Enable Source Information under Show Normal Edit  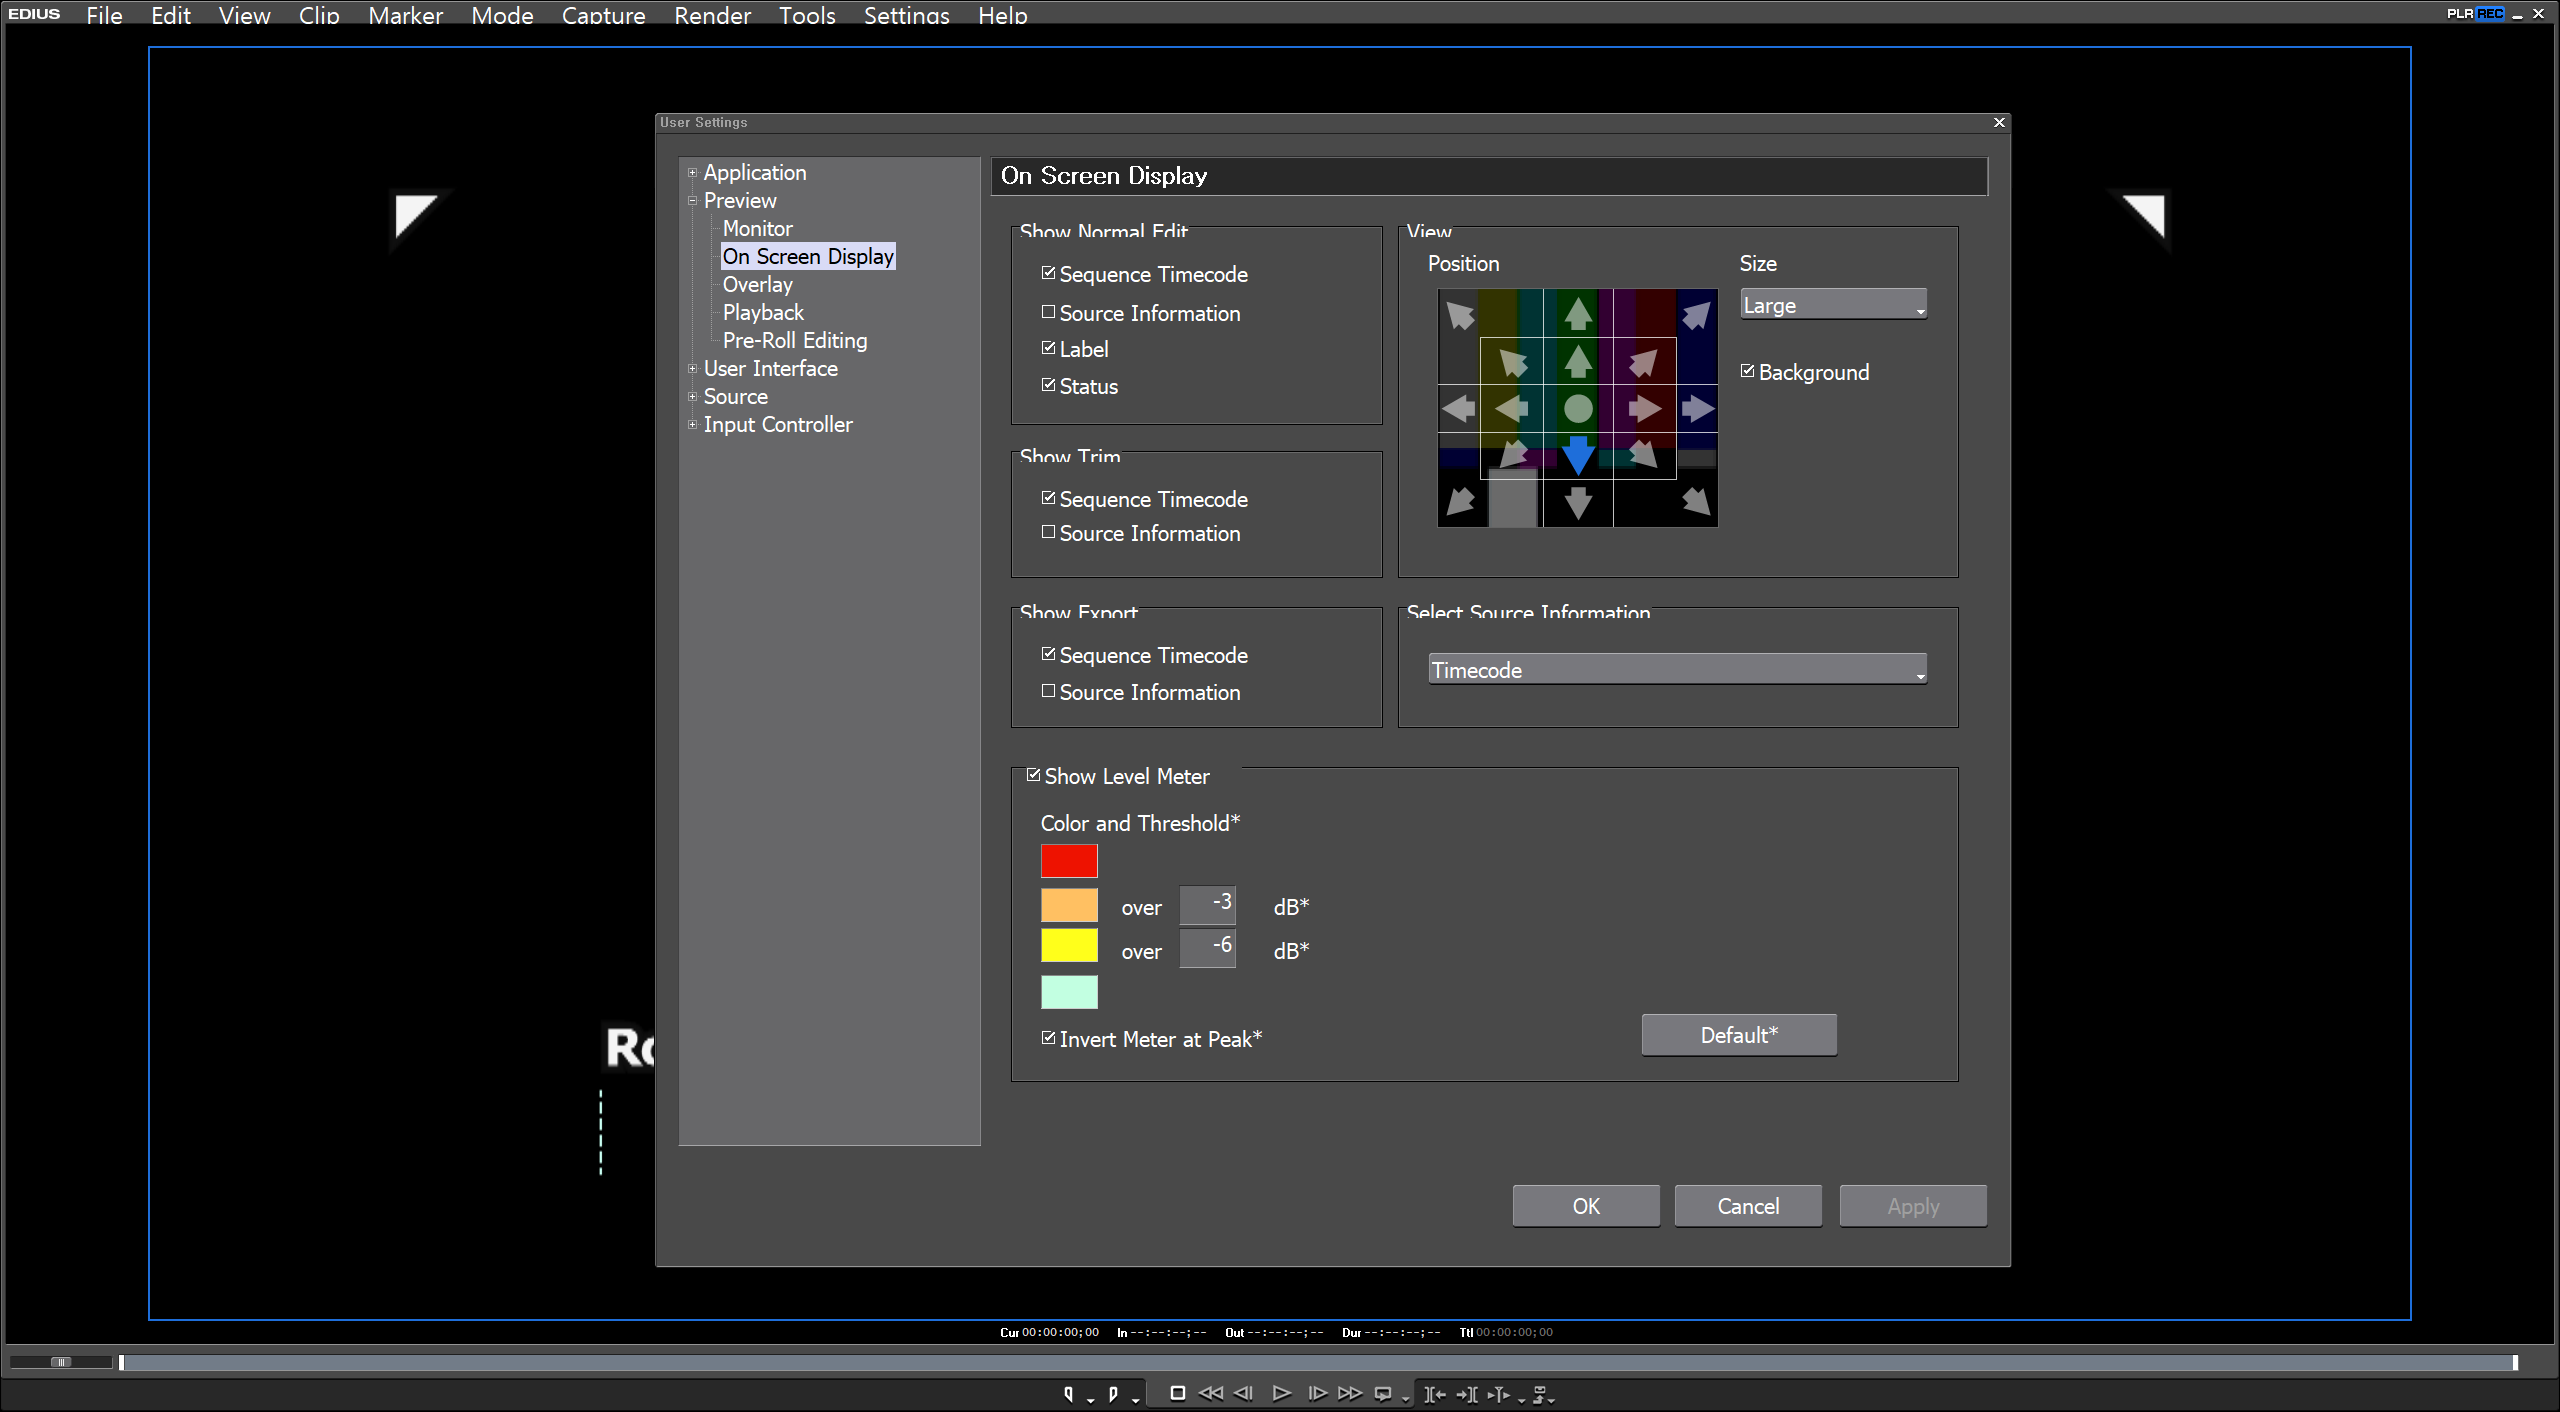click(x=1048, y=312)
